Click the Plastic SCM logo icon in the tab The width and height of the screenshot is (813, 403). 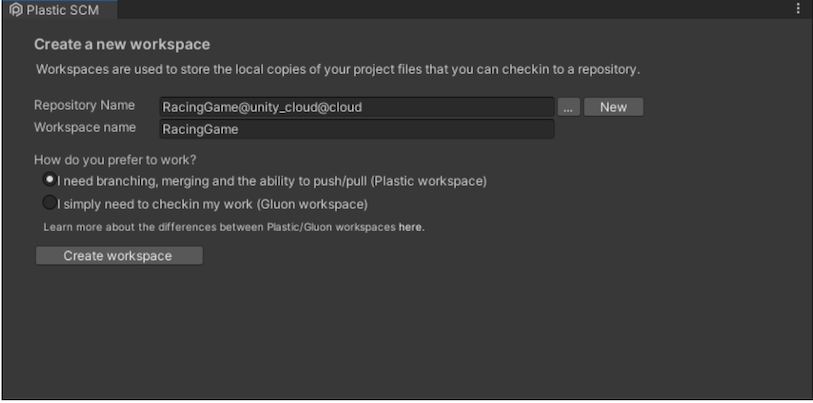point(15,8)
